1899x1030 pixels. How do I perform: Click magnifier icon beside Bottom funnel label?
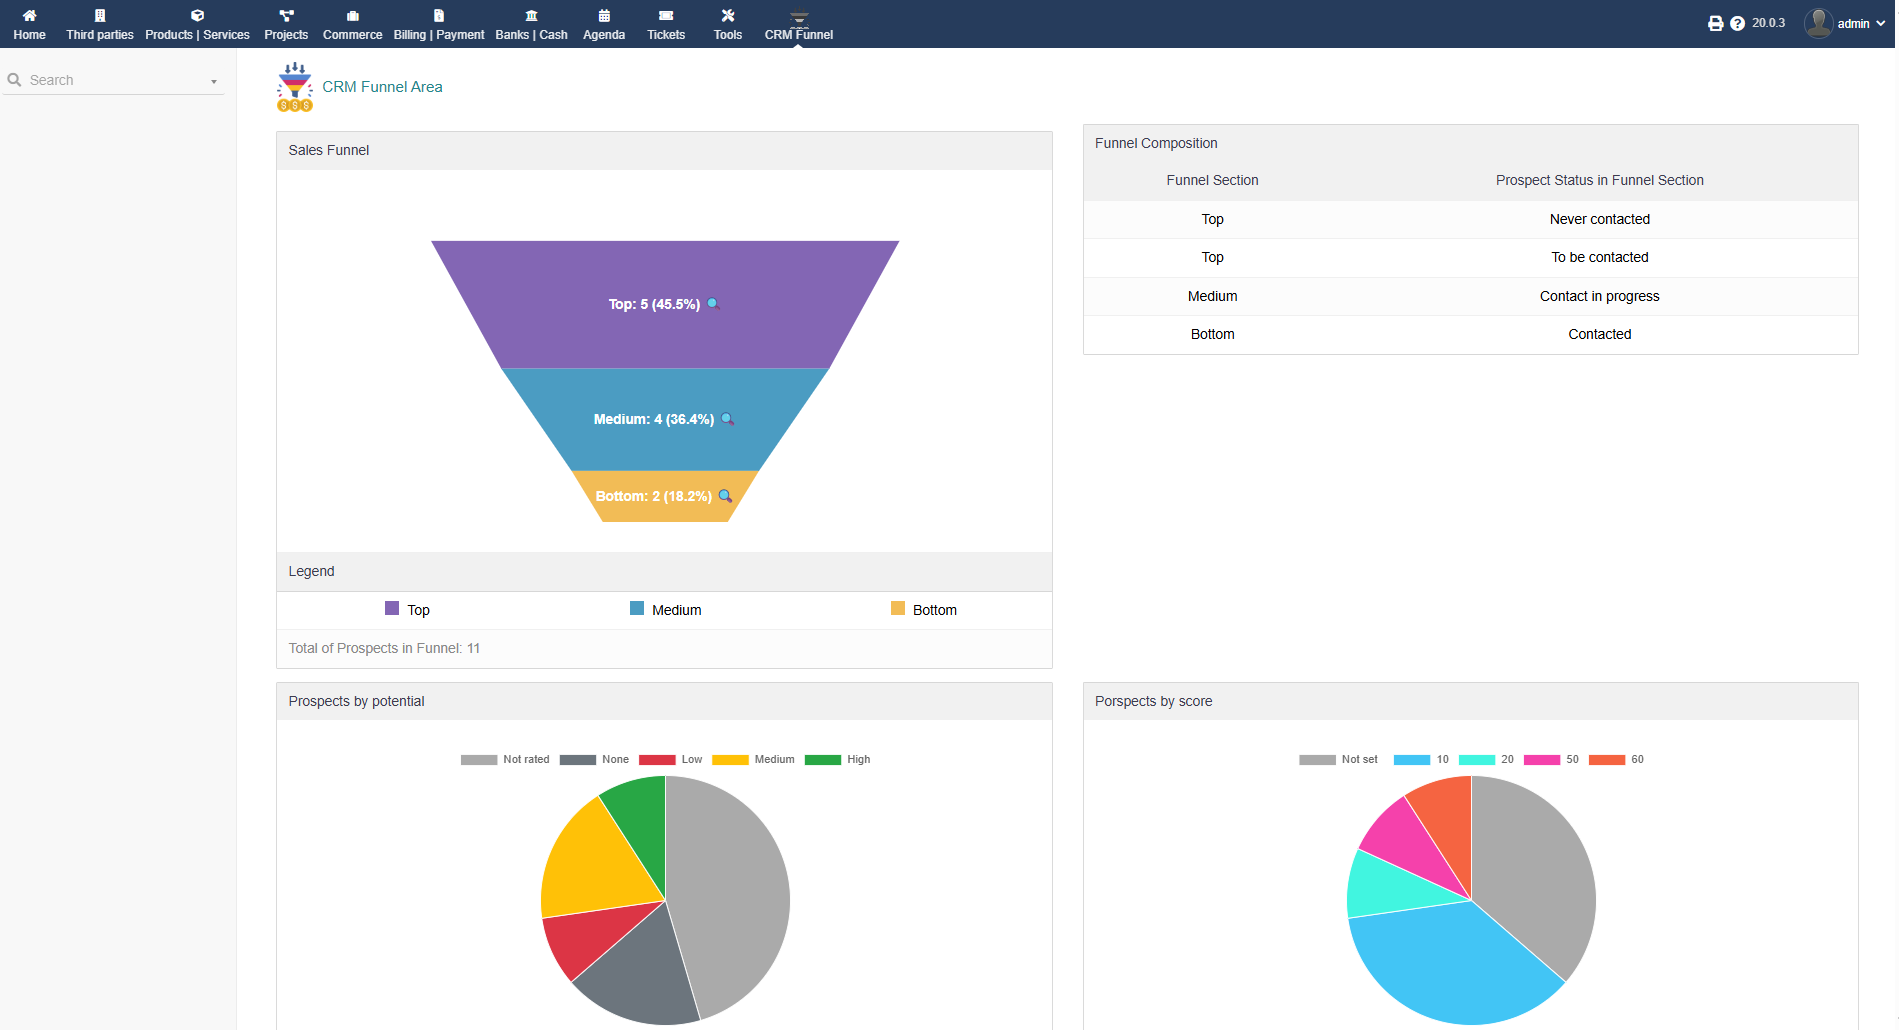725,496
